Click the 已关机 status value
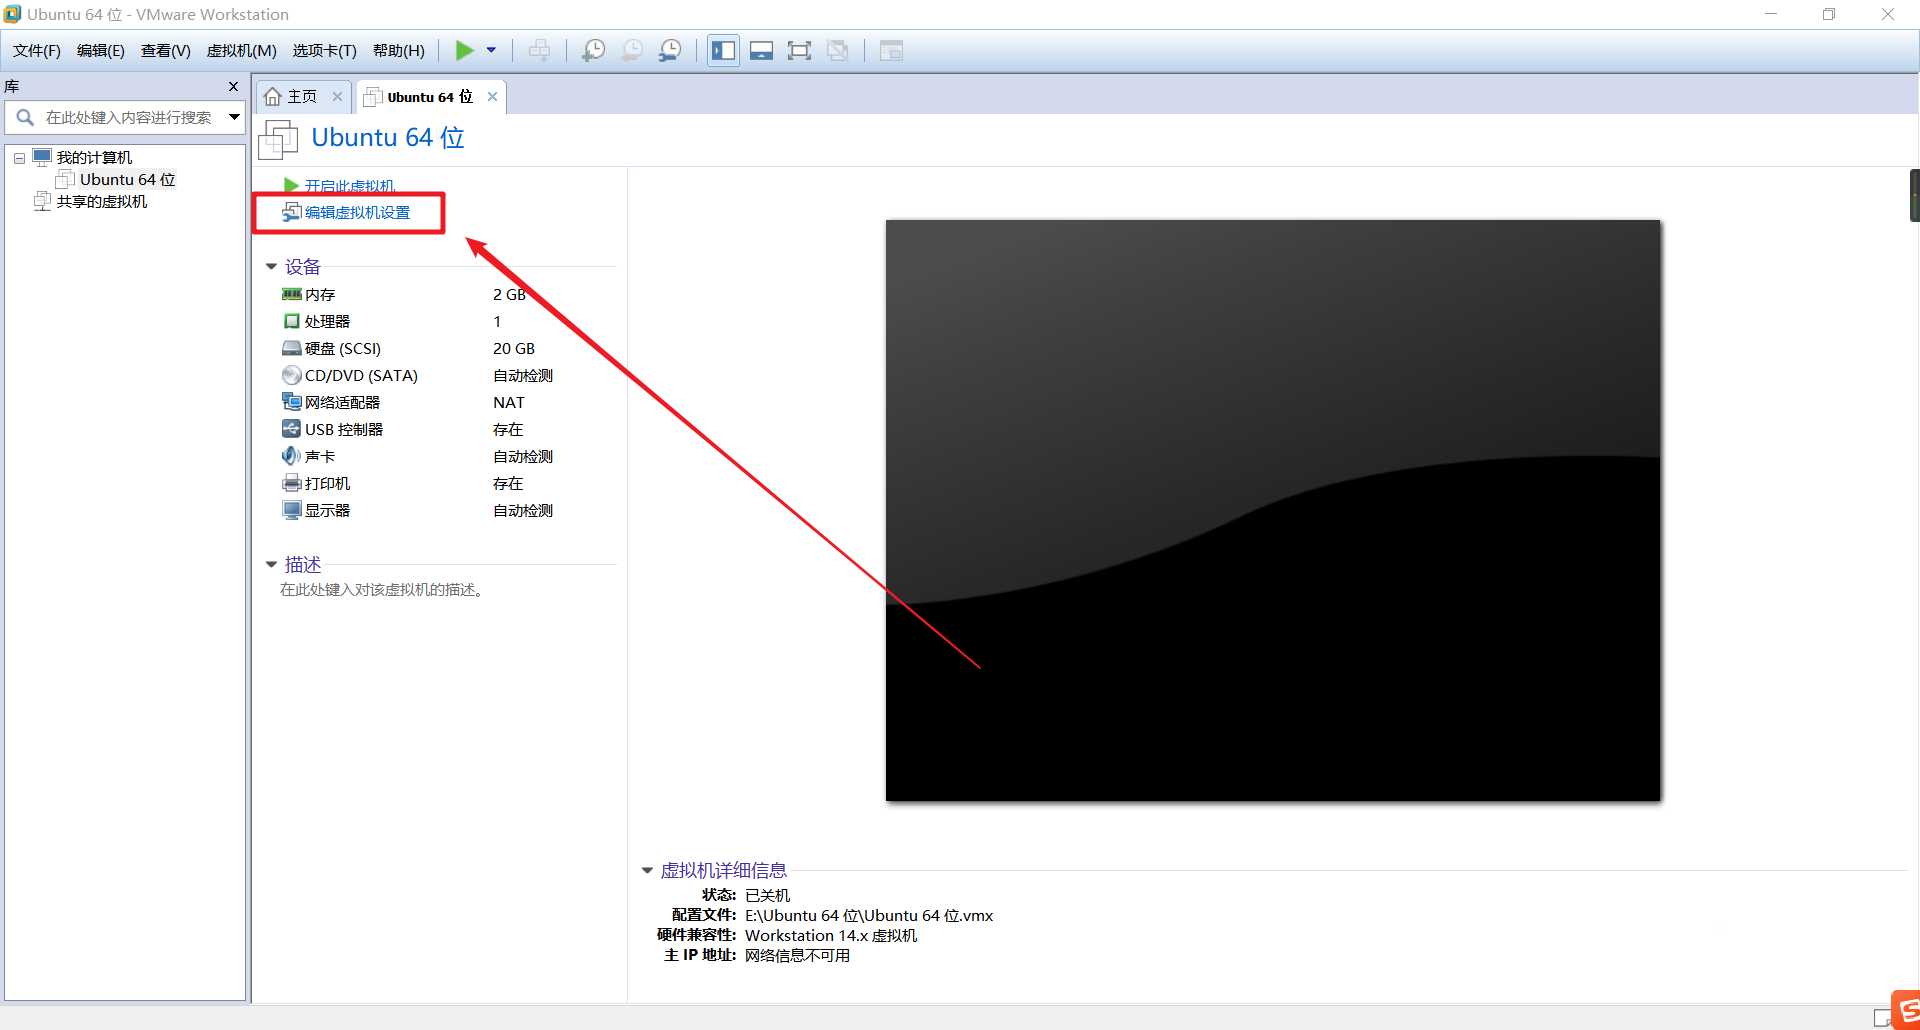This screenshot has height=1030, width=1920. click(767, 896)
